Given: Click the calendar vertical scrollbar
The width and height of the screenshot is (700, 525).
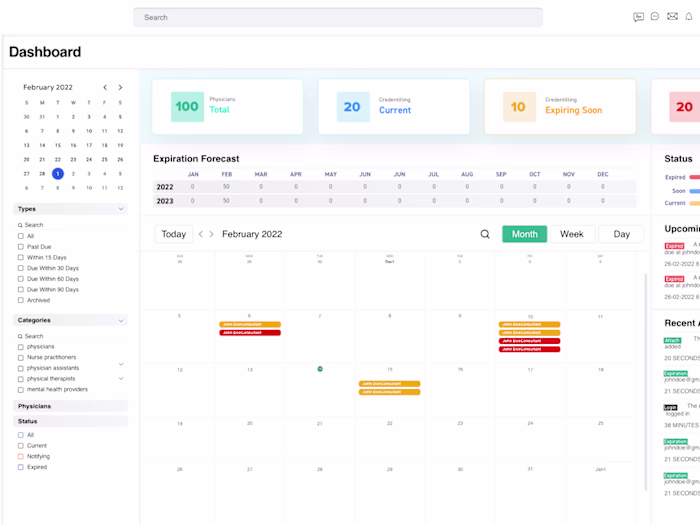Looking at the screenshot, I should (646, 382).
